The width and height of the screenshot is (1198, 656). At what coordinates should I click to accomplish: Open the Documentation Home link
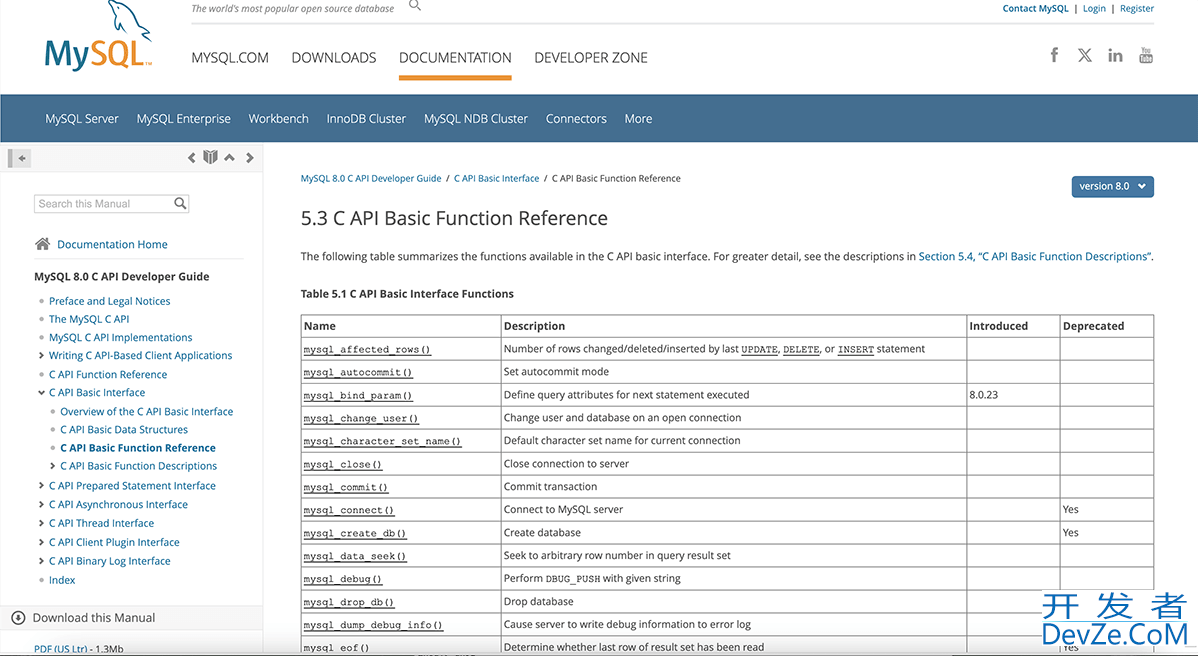click(x=112, y=244)
